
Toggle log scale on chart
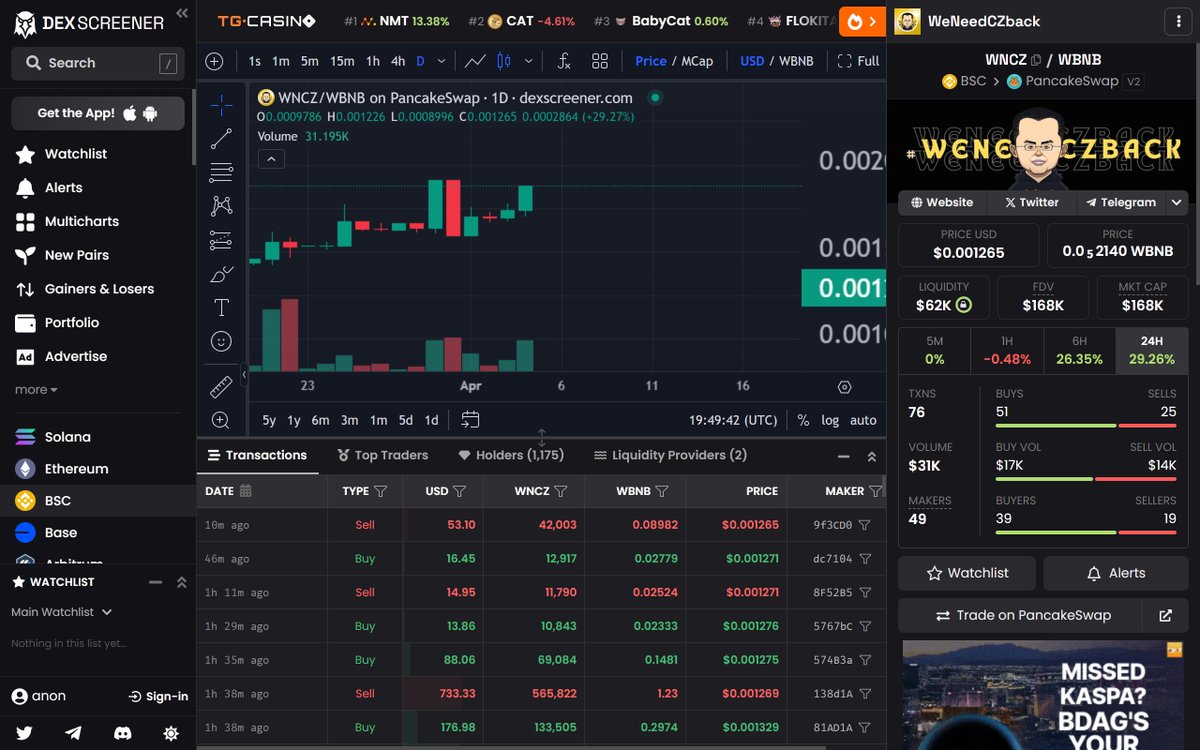tap(830, 420)
